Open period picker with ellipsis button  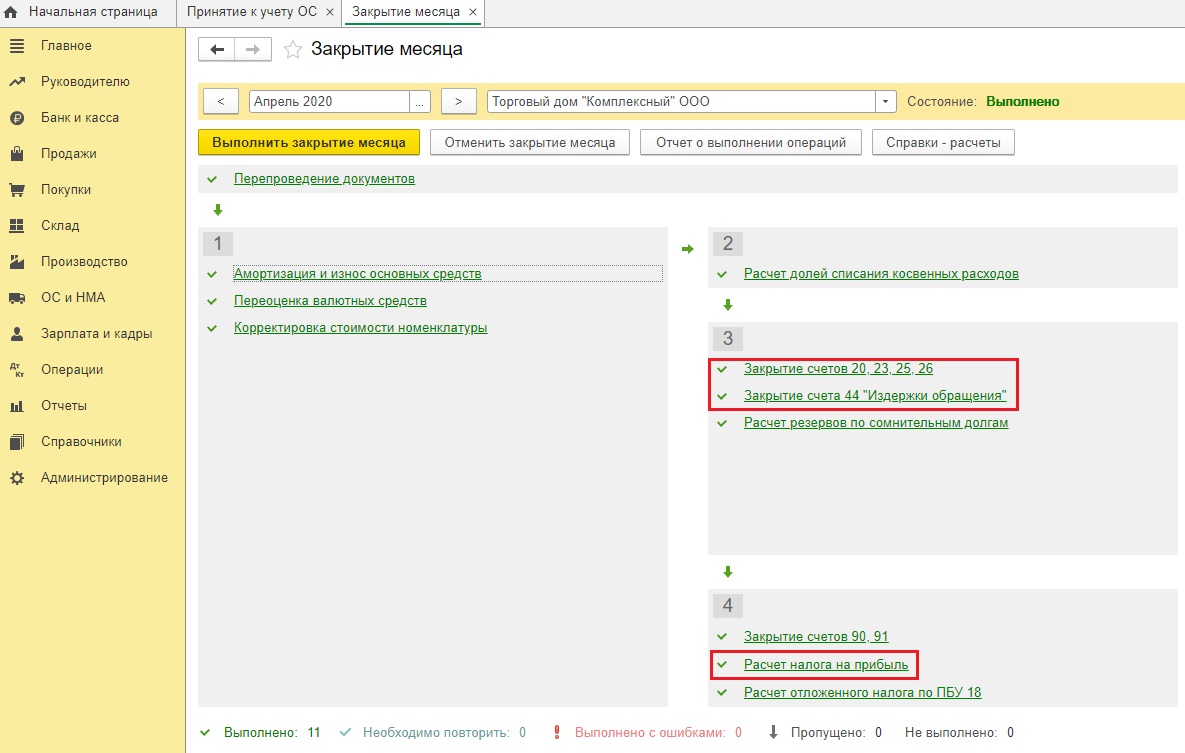420,101
